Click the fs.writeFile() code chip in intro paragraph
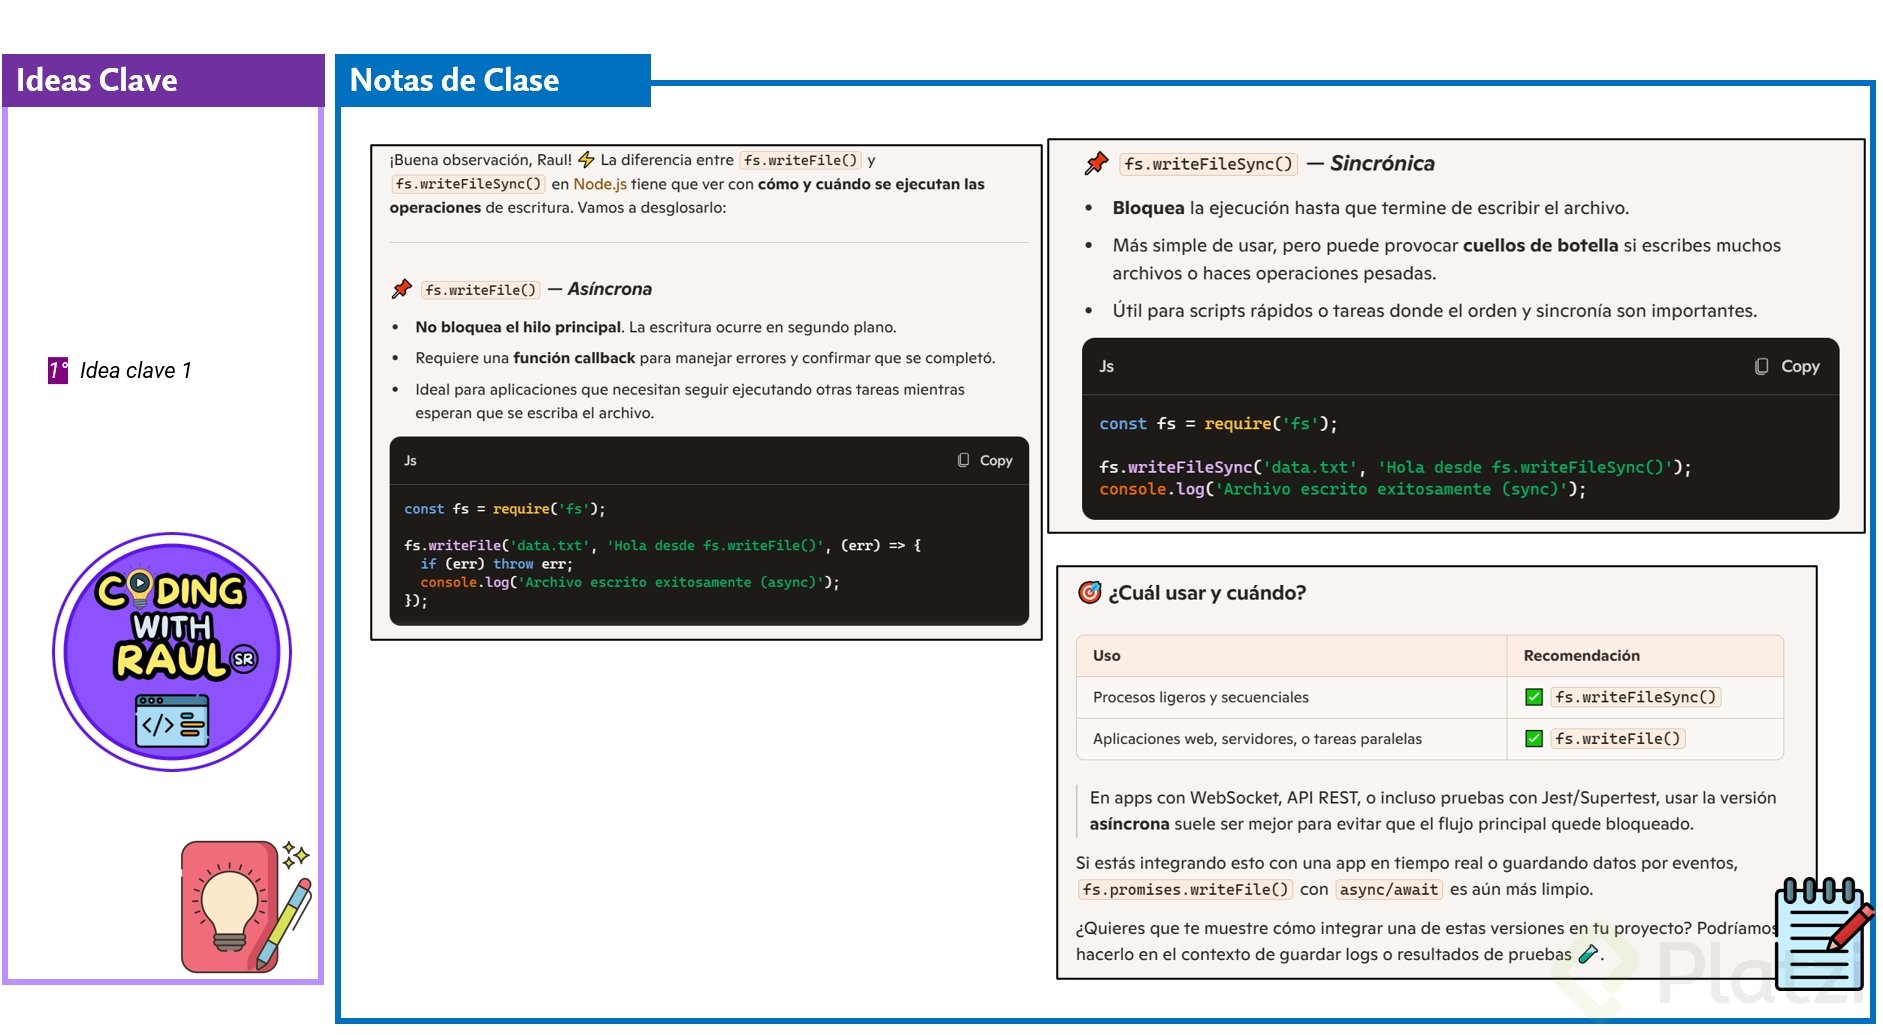1883x1035 pixels. point(800,160)
